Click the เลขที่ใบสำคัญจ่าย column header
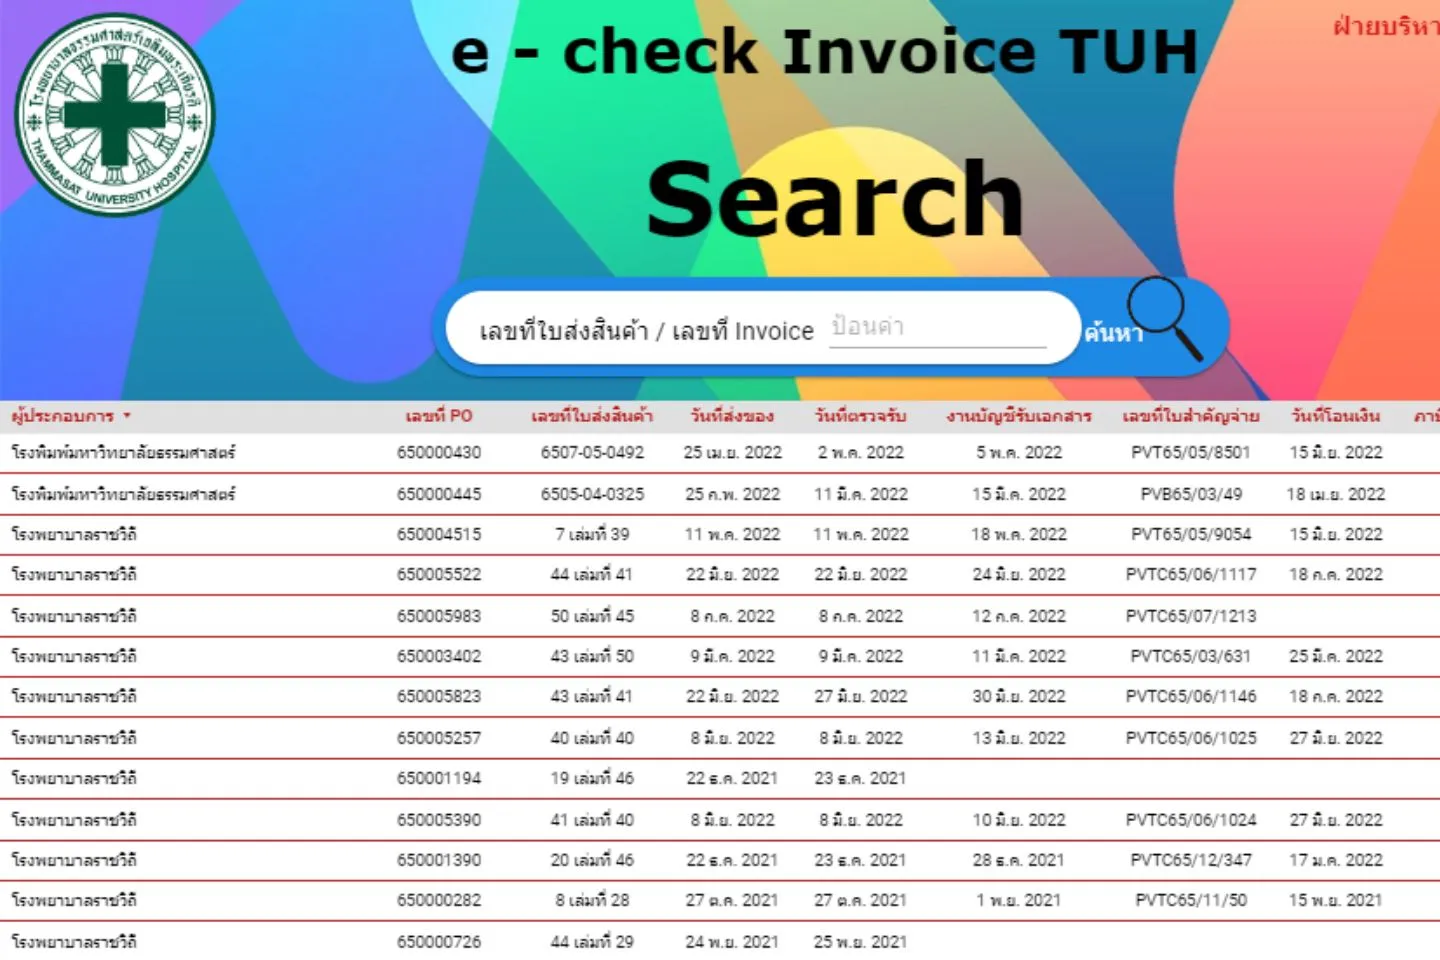 (1190, 416)
